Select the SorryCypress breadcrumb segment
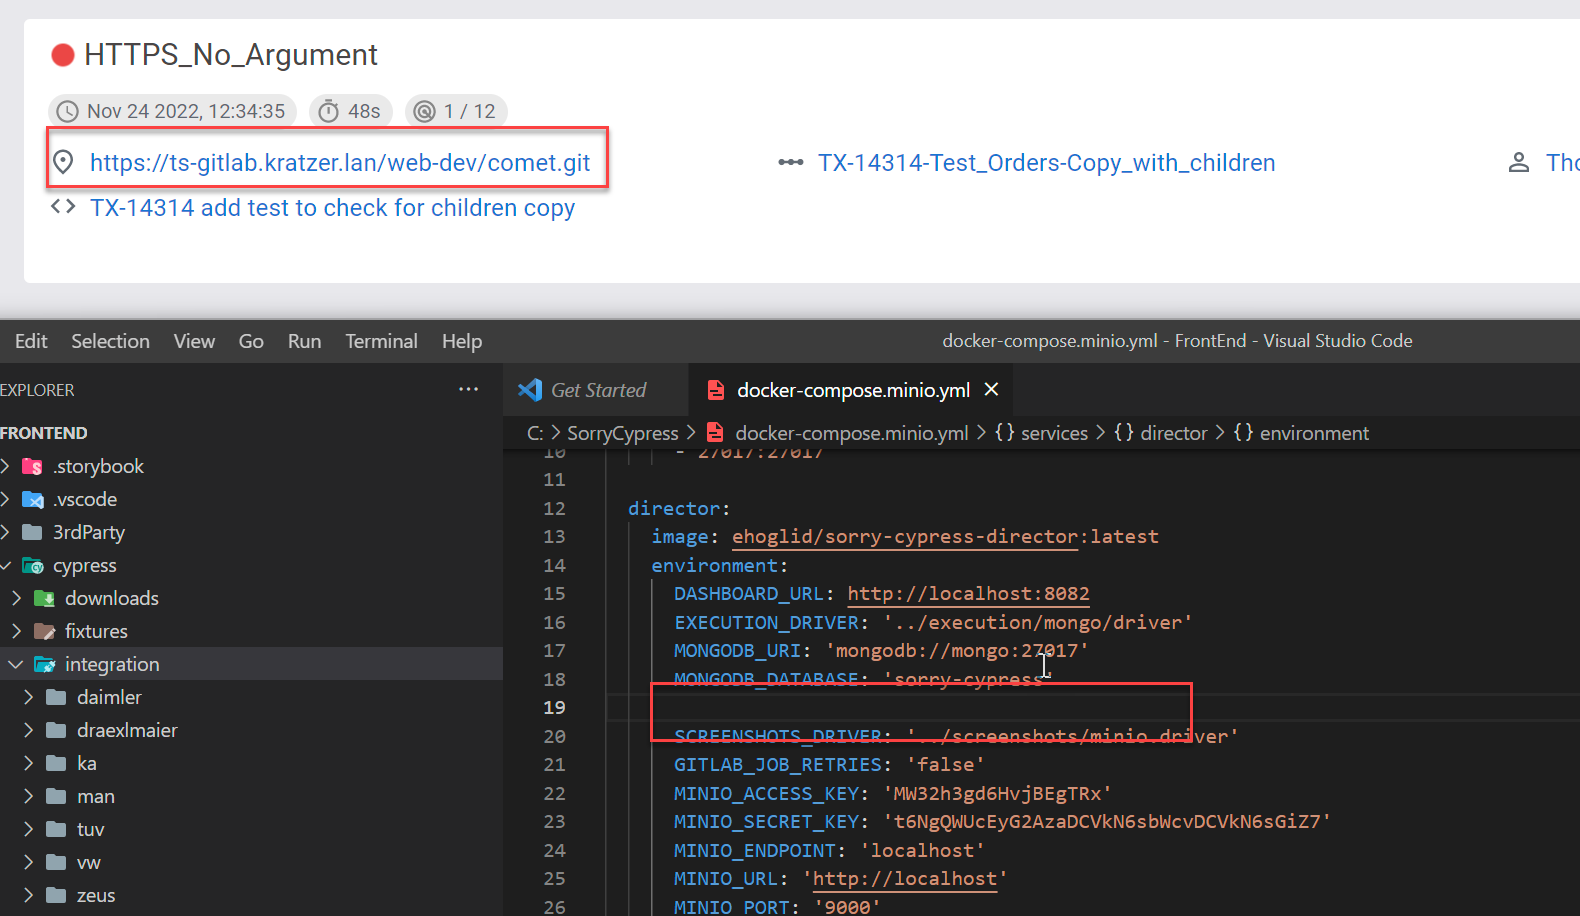The image size is (1580, 916). pos(622,433)
